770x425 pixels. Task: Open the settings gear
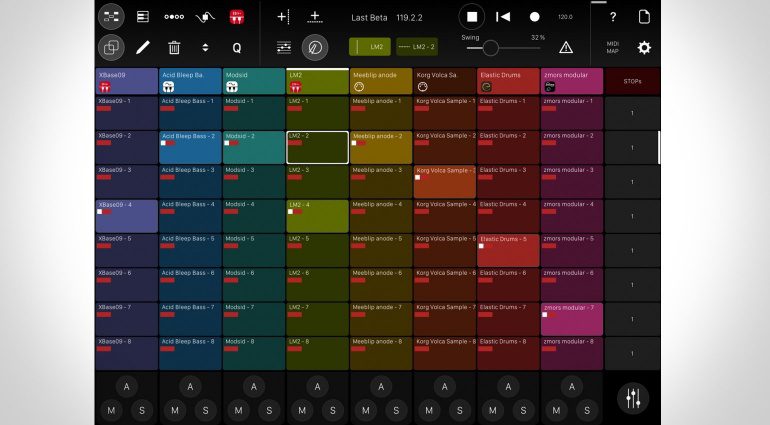tap(644, 47)
